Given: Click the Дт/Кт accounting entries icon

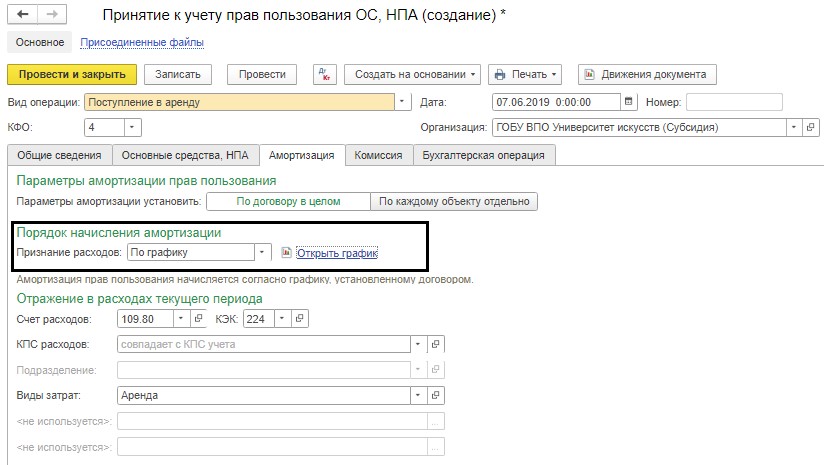Looking at the screenshot, I should 323,74.
